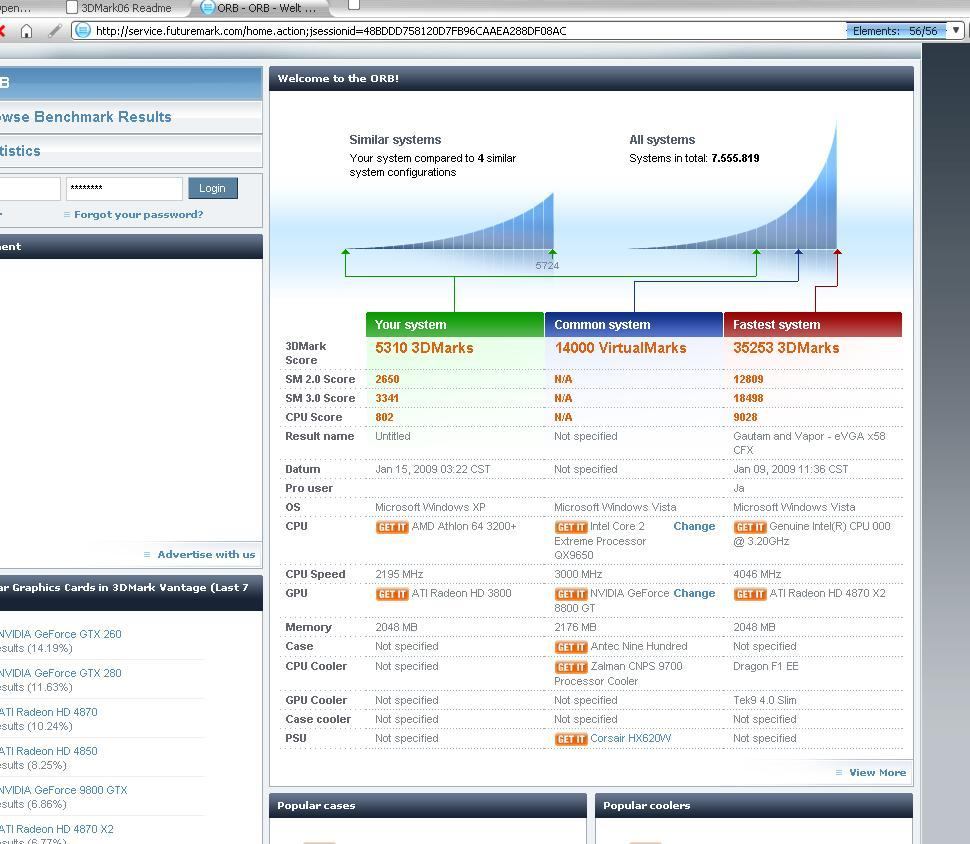
Task: Open NVIDIA GeForce GTX 280 link
Action: pos(60,673)
